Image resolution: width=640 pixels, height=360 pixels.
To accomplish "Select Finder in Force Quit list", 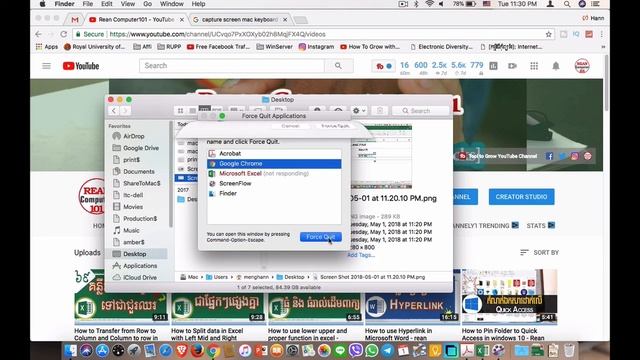I will pyautogui.click(x=274, y=193).
